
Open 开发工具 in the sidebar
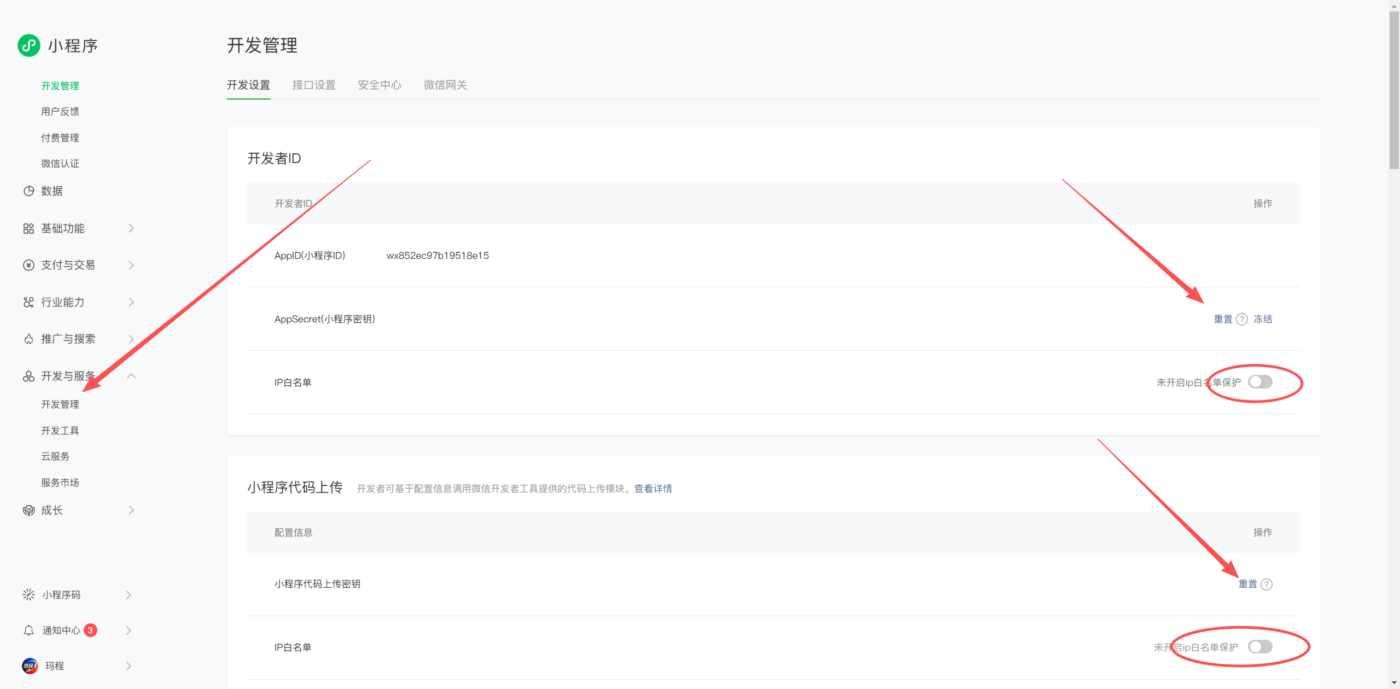click(60, 431)
